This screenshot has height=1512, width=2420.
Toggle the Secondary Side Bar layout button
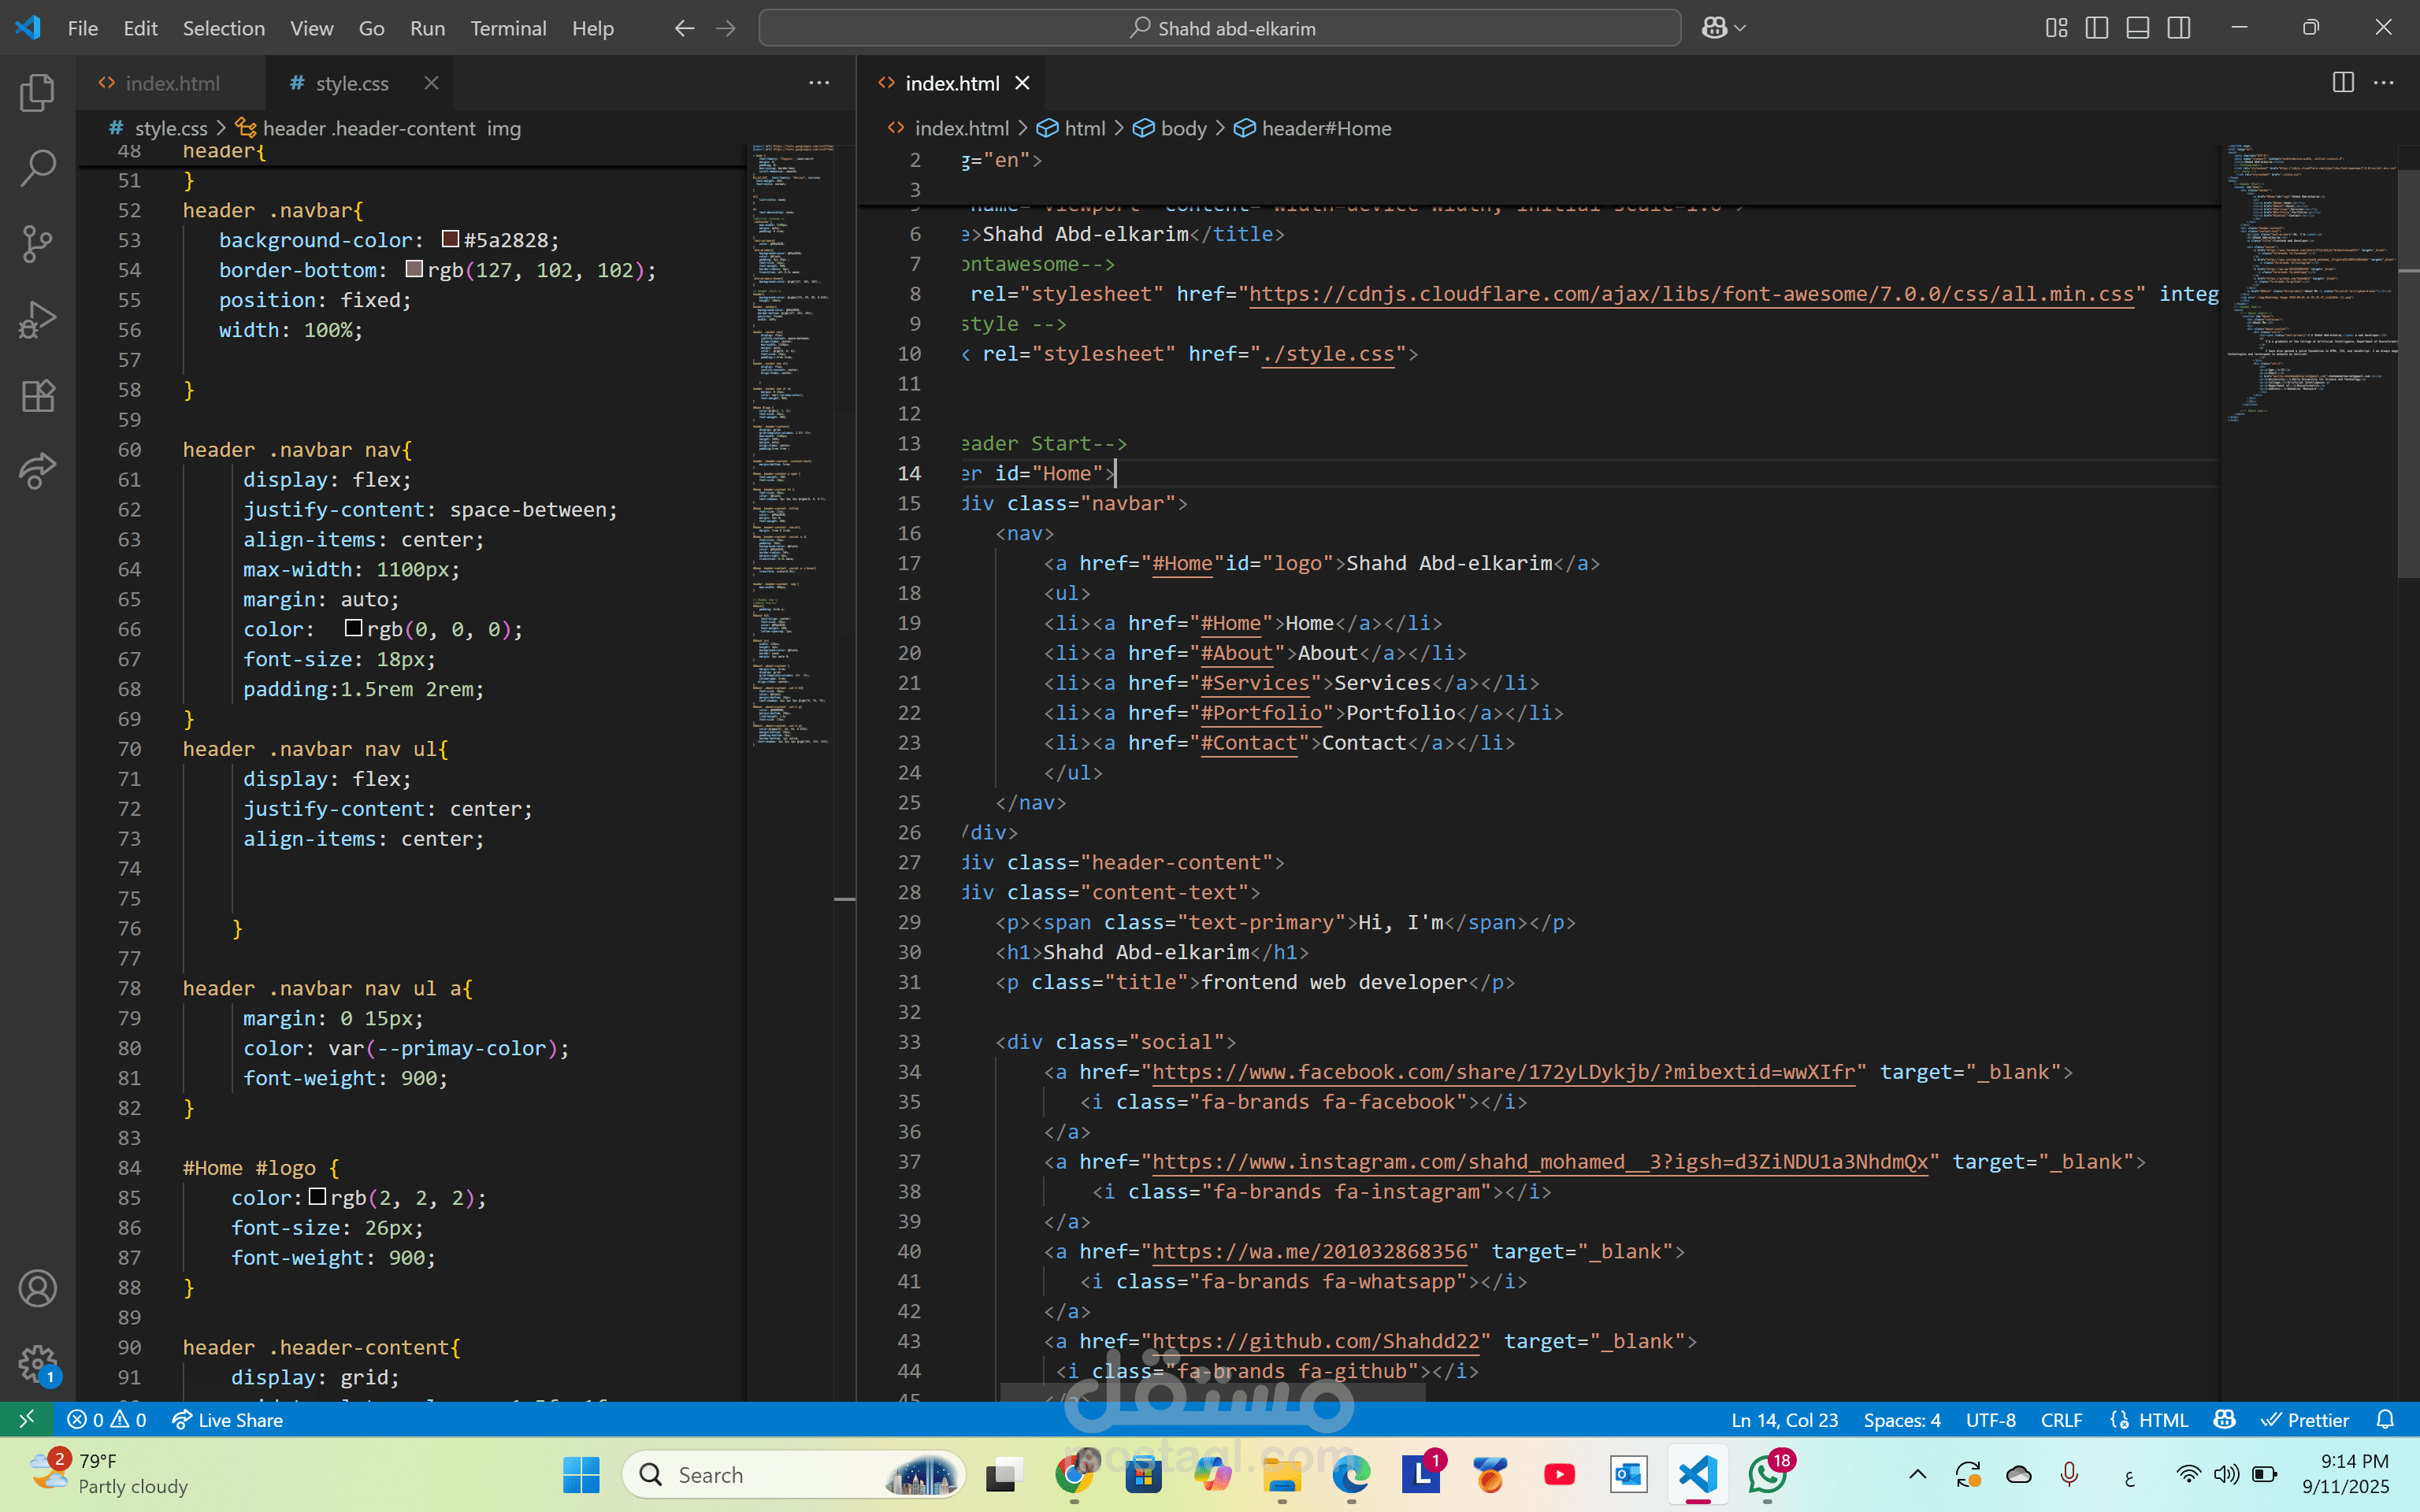(x=2179, y=28)
